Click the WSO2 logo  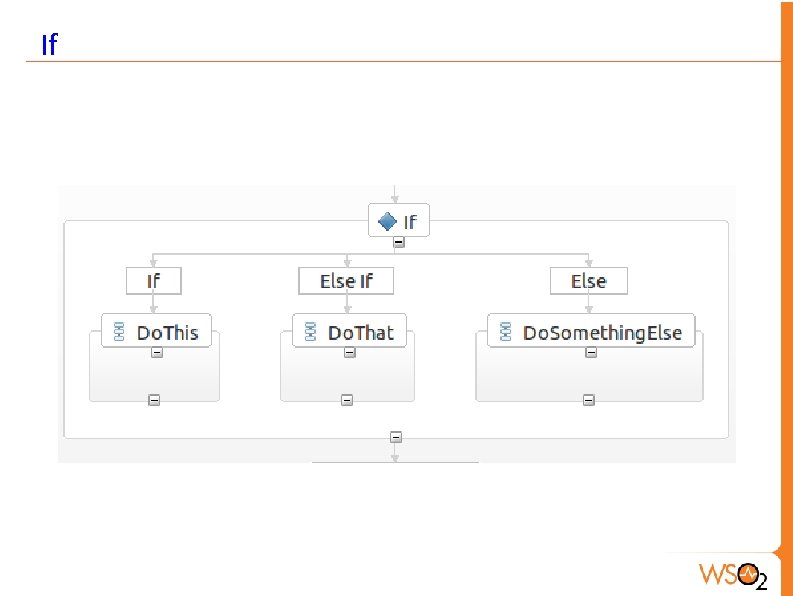(733, 574)
